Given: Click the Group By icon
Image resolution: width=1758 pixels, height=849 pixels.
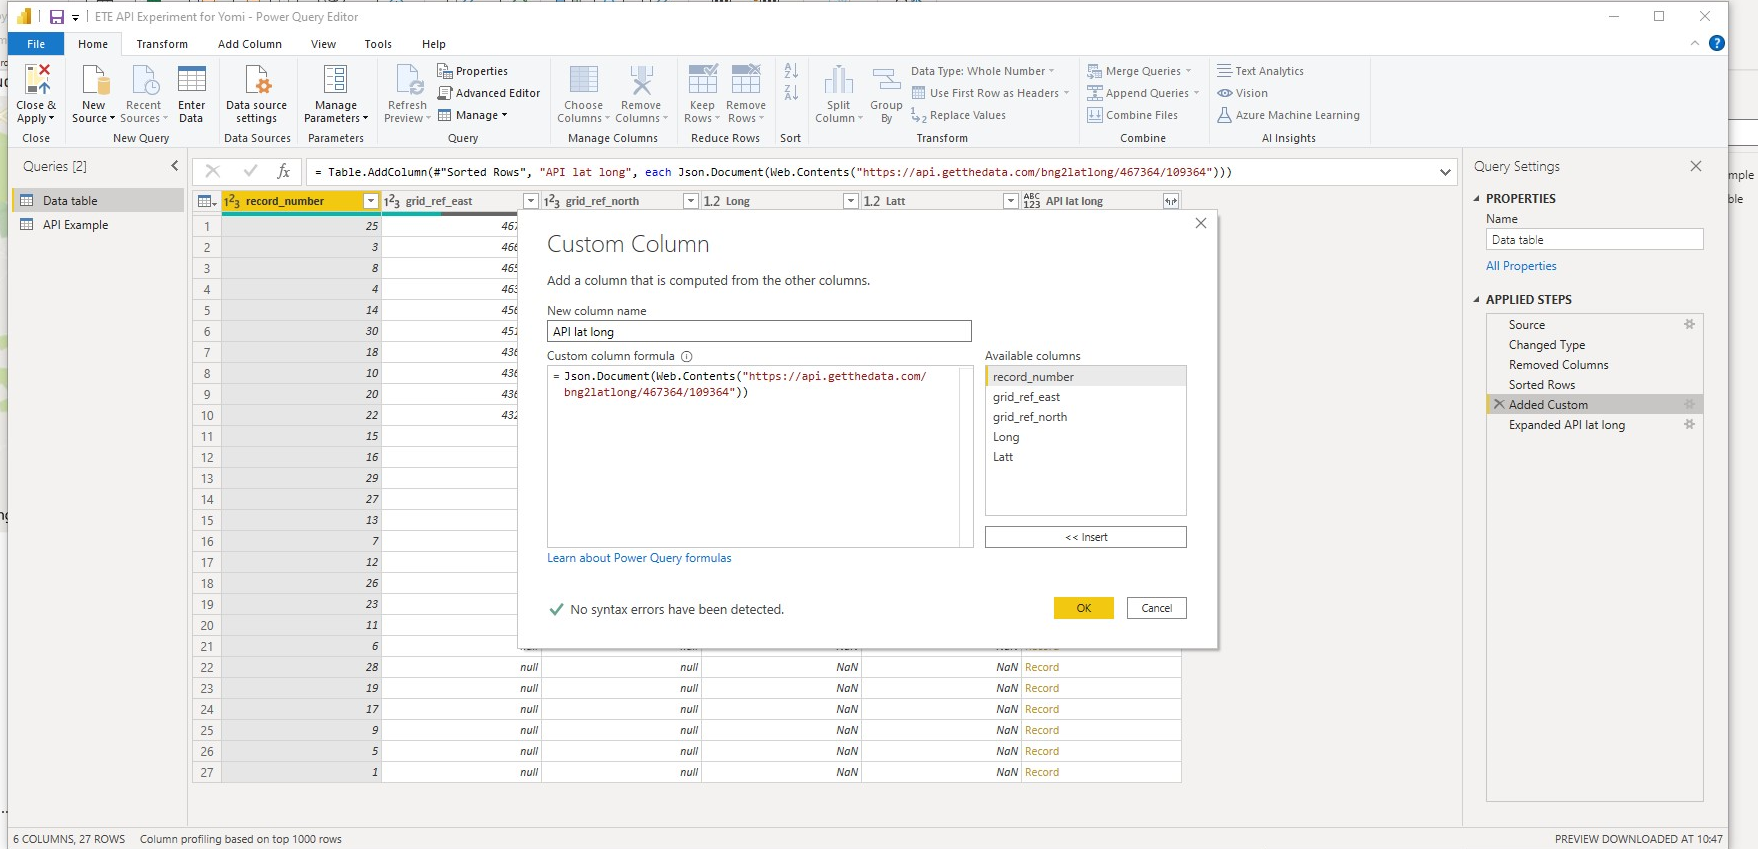Looking at the screenshot, I should (x=886, y=80).
